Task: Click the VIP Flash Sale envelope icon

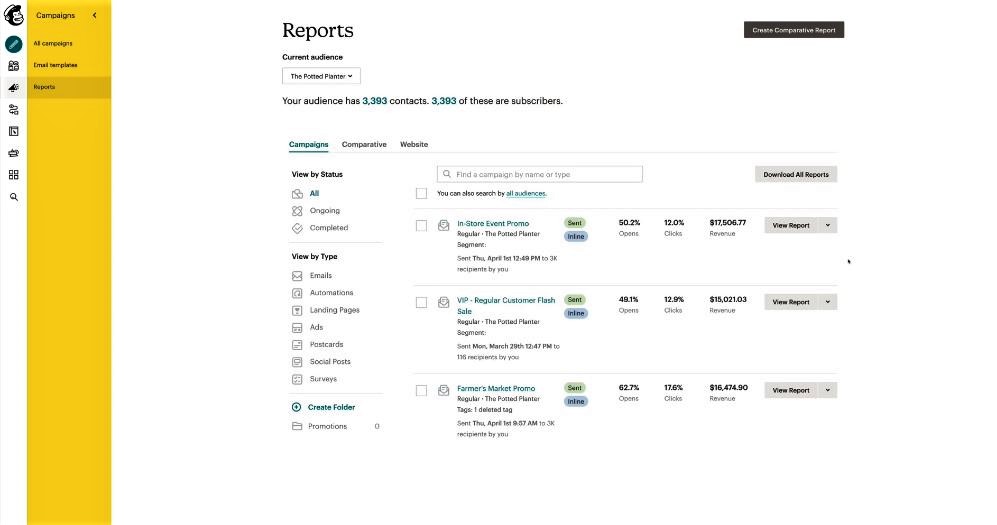Action: pos(444,302)
